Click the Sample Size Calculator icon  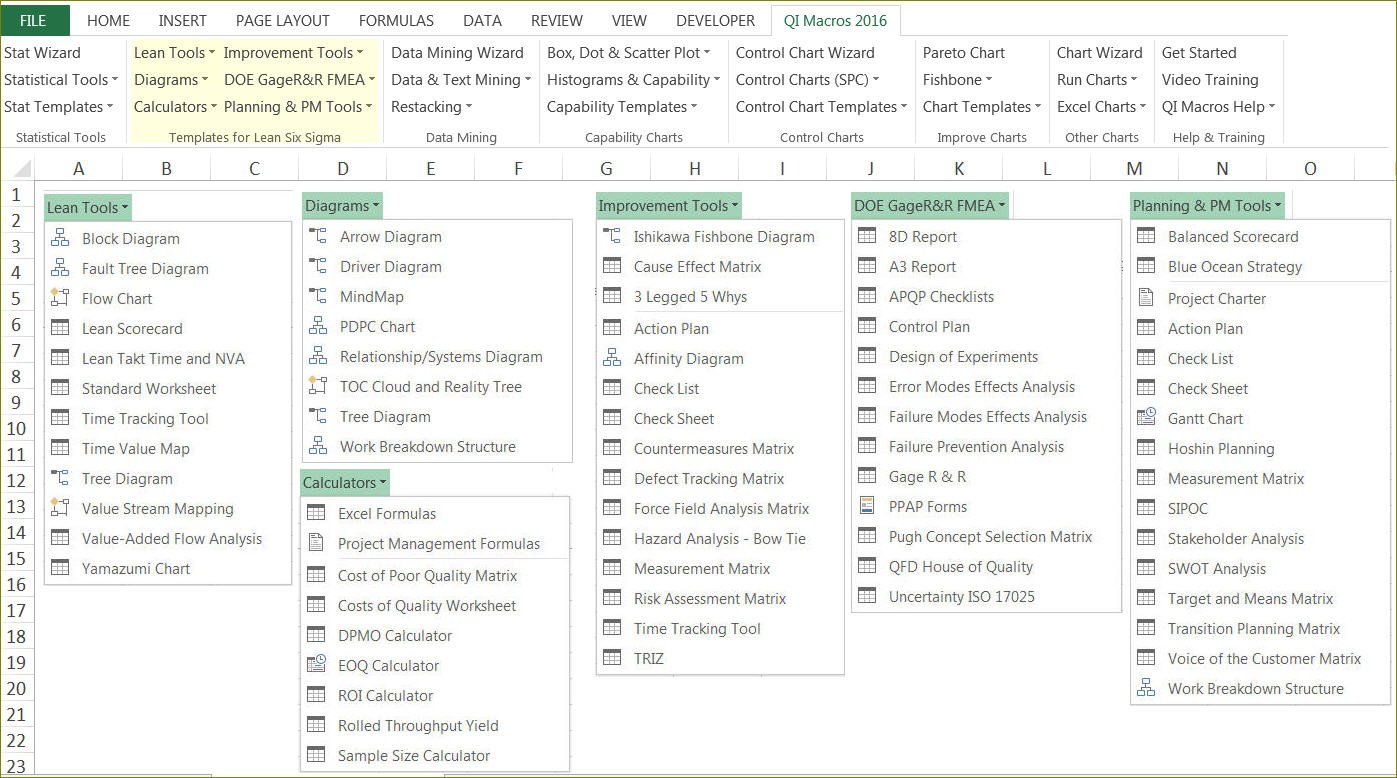[316, 755]
